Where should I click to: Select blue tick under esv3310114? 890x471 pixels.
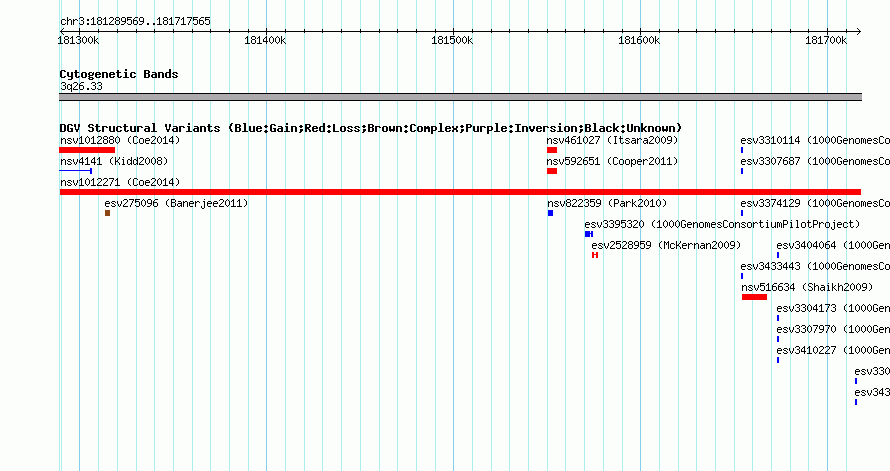[x=742, y=150]
